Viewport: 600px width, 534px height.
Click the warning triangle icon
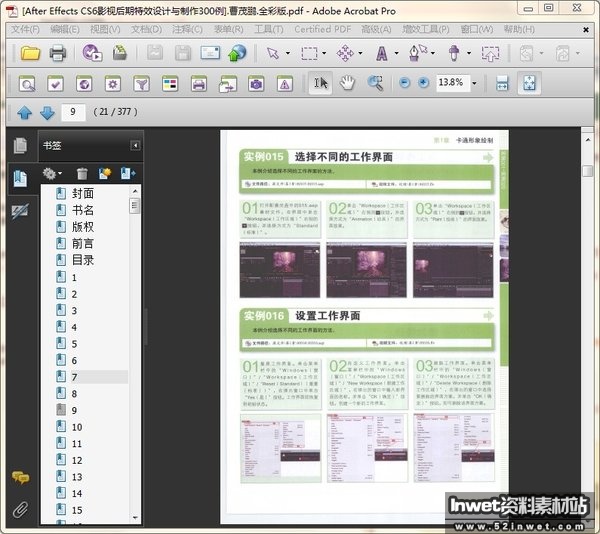pos(285,83)
